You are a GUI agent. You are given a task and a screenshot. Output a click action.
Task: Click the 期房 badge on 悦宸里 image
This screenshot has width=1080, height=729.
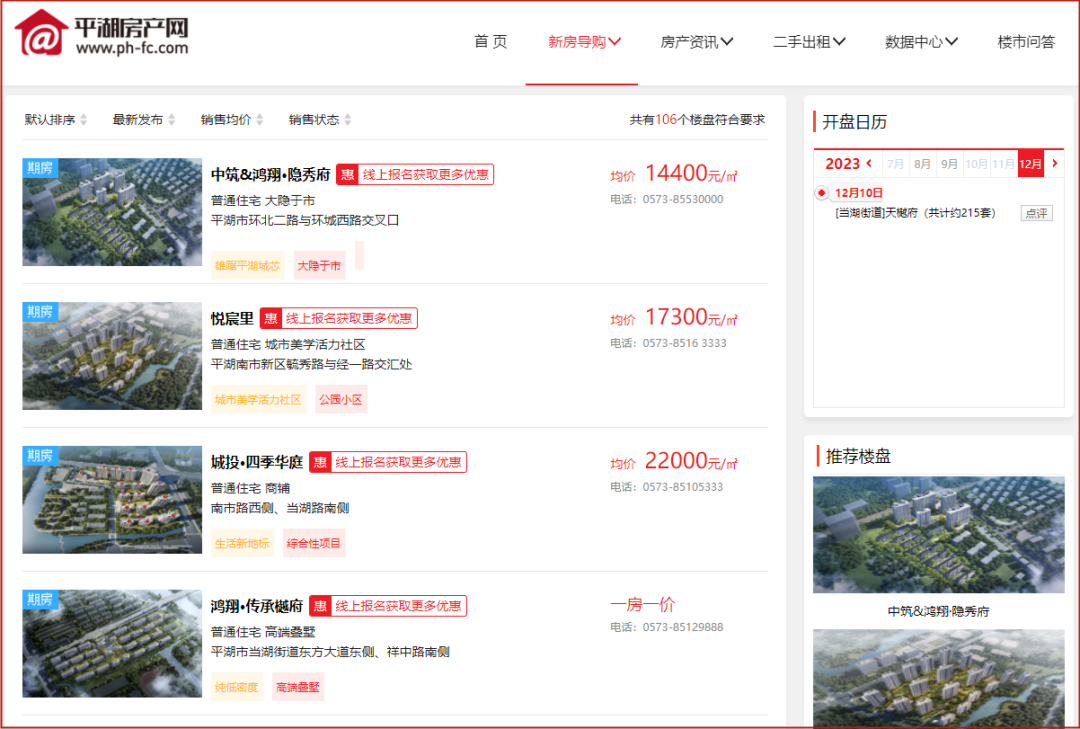40,311
